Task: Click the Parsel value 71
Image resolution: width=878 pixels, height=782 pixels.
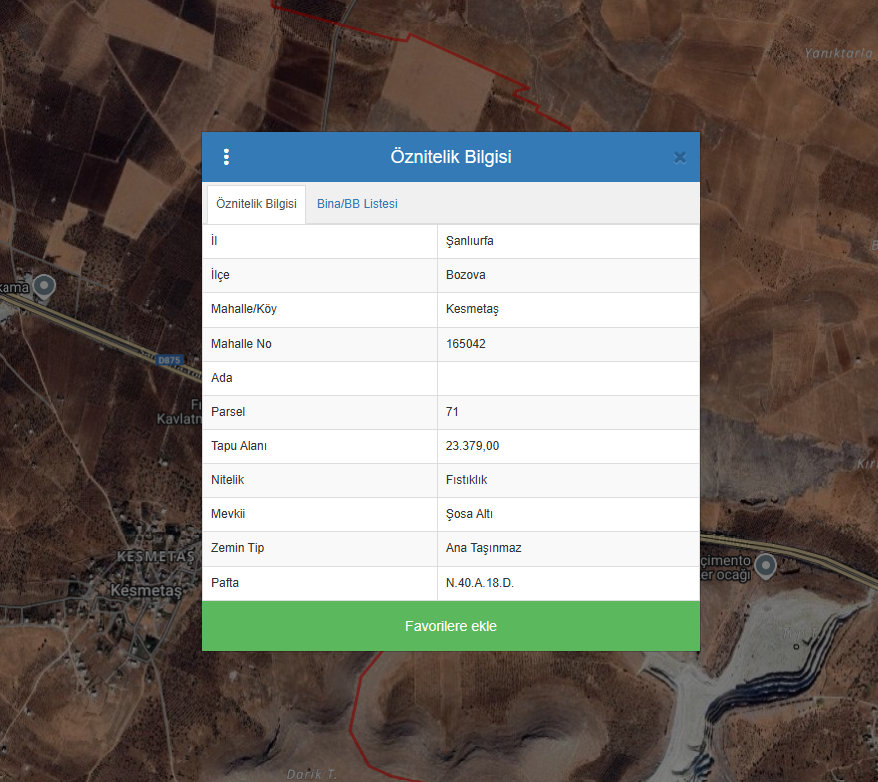Action: coord(453,412)
